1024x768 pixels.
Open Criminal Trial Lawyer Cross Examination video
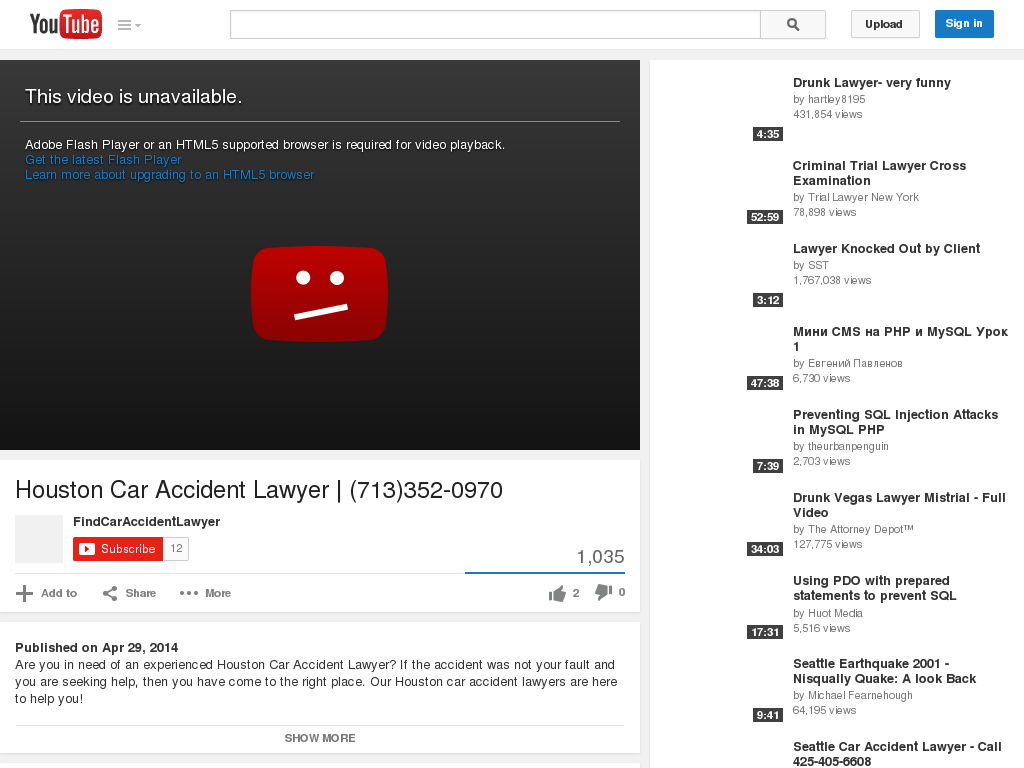click(x=879, y=173)
